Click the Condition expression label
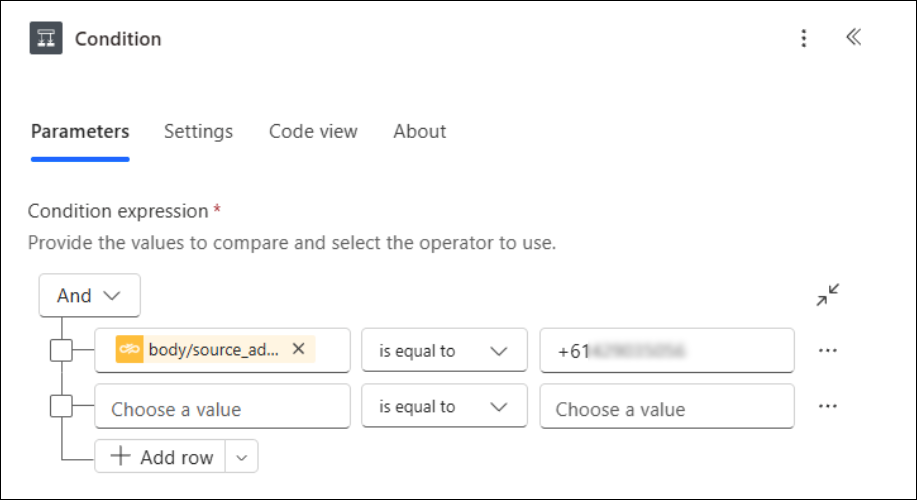The height and width of the screenshot is (500, 917). pos(118,211)
